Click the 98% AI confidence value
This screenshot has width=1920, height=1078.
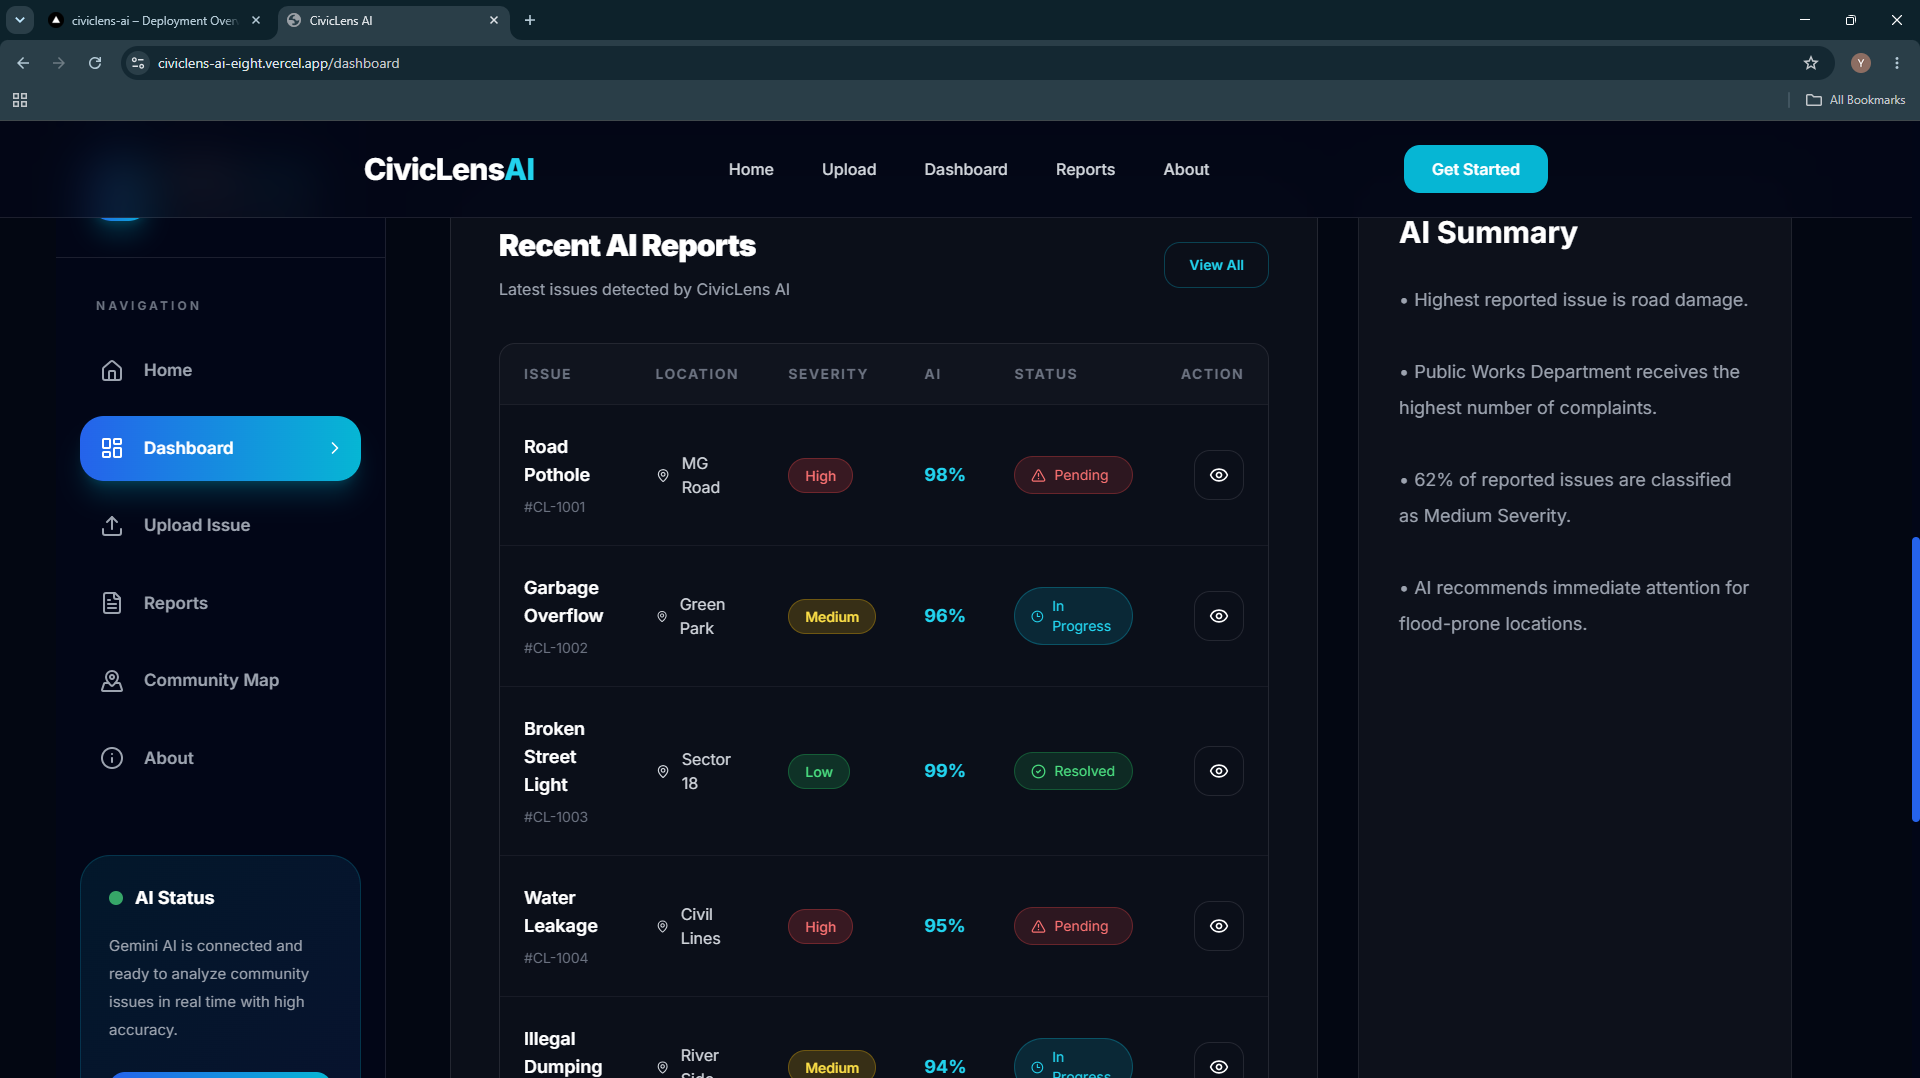coord(944,475)
